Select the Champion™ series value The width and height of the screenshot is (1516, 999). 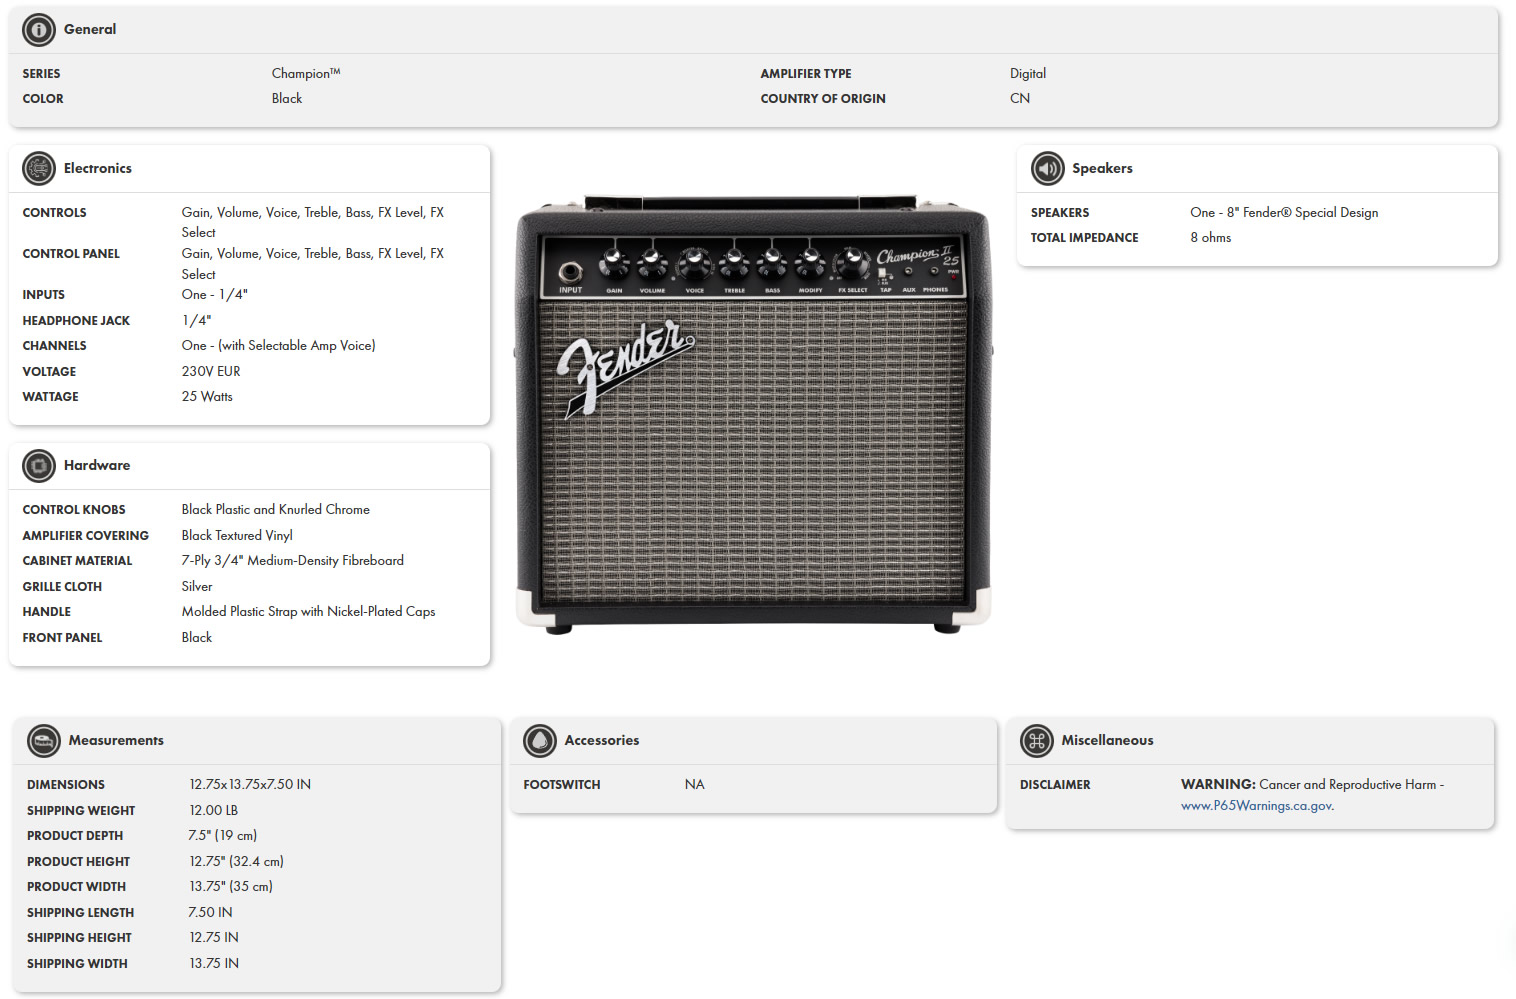click(x=306, y=74)
